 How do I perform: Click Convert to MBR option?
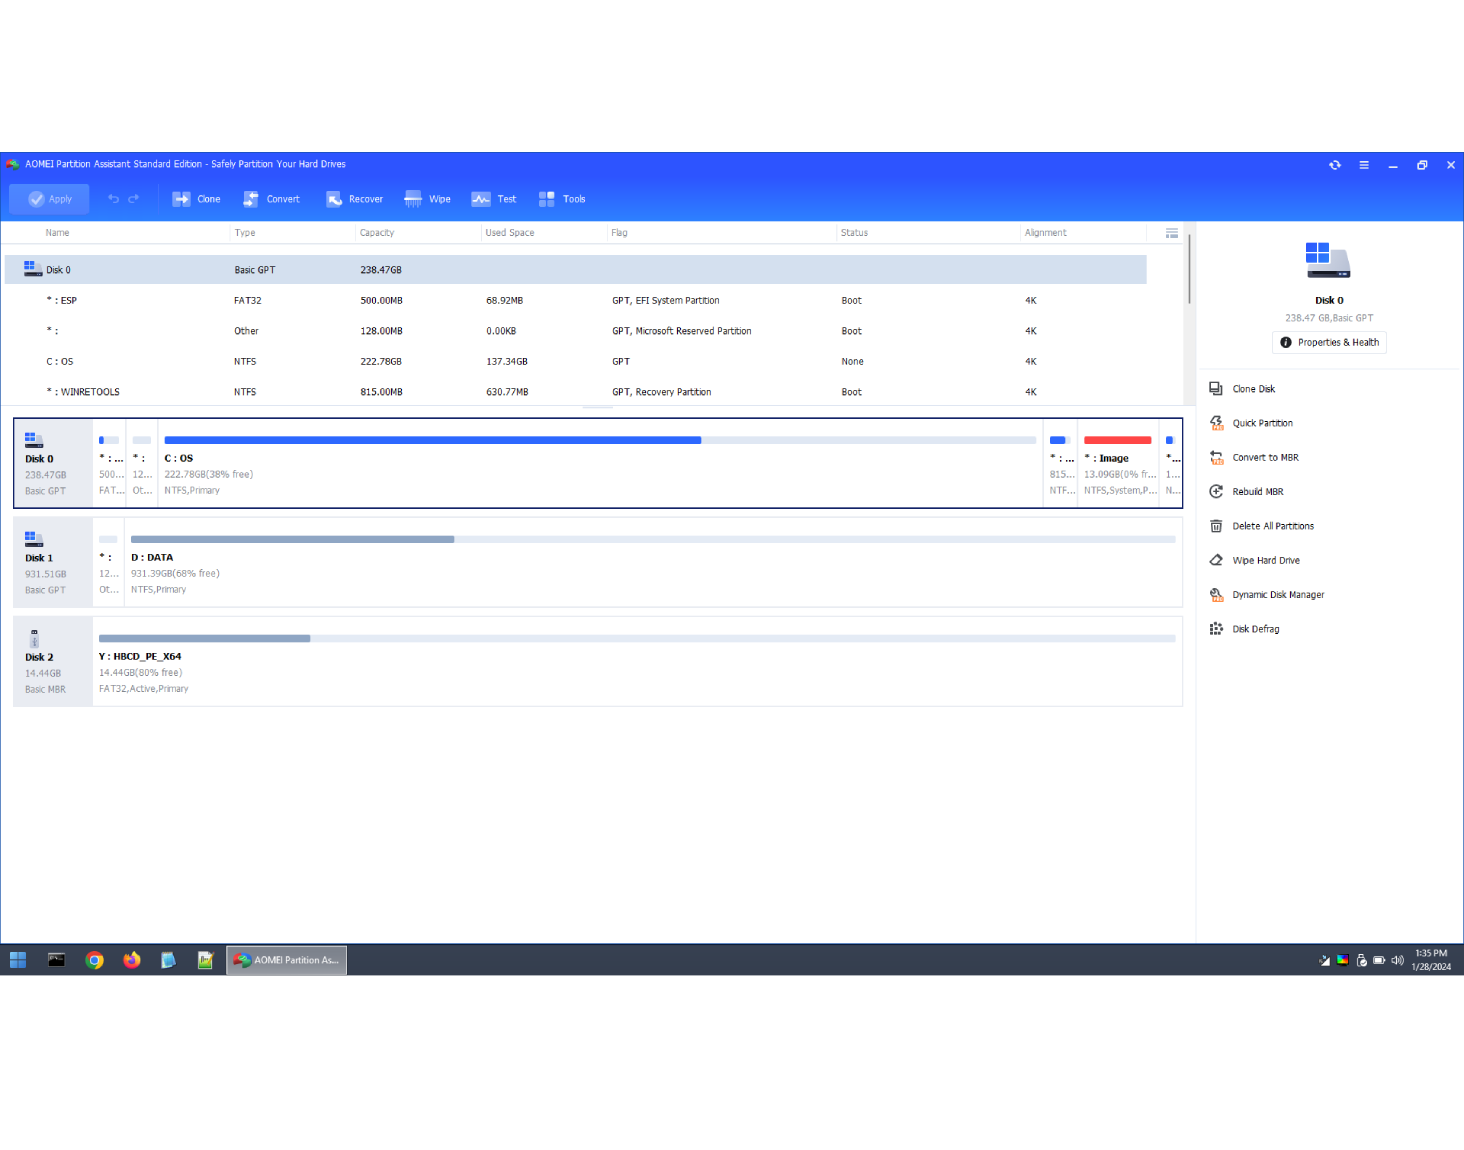point(1265,457)
